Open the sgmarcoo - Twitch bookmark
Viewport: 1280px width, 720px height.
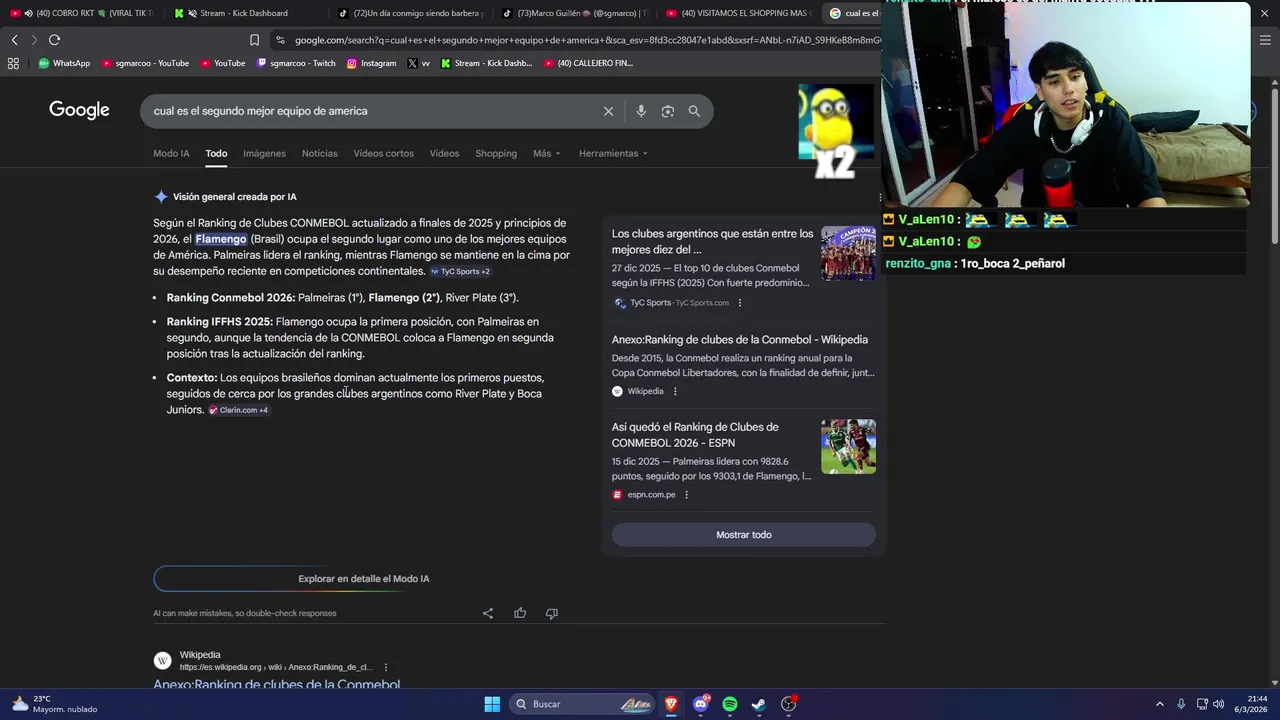pyautogui.click(x=296, y=63)
